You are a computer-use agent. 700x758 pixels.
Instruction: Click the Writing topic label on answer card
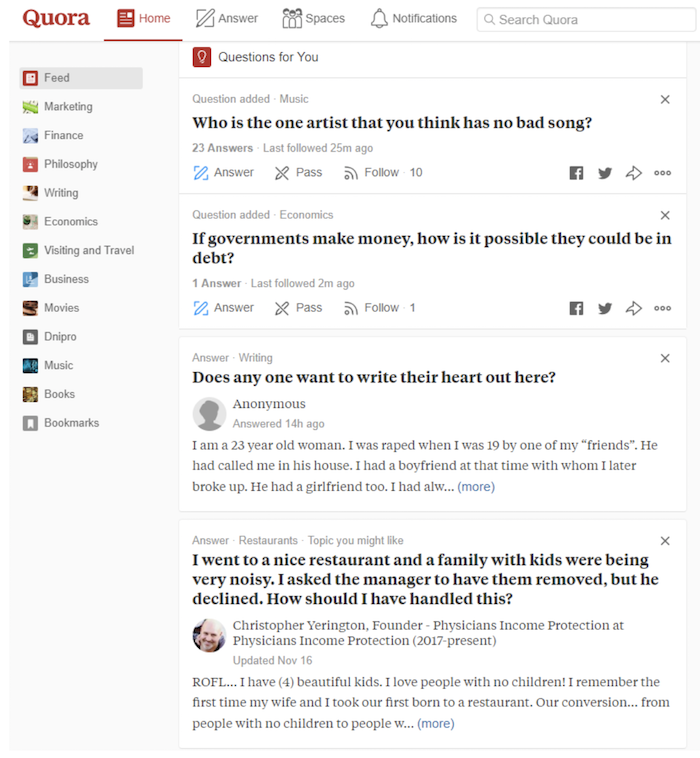point(256,358)
